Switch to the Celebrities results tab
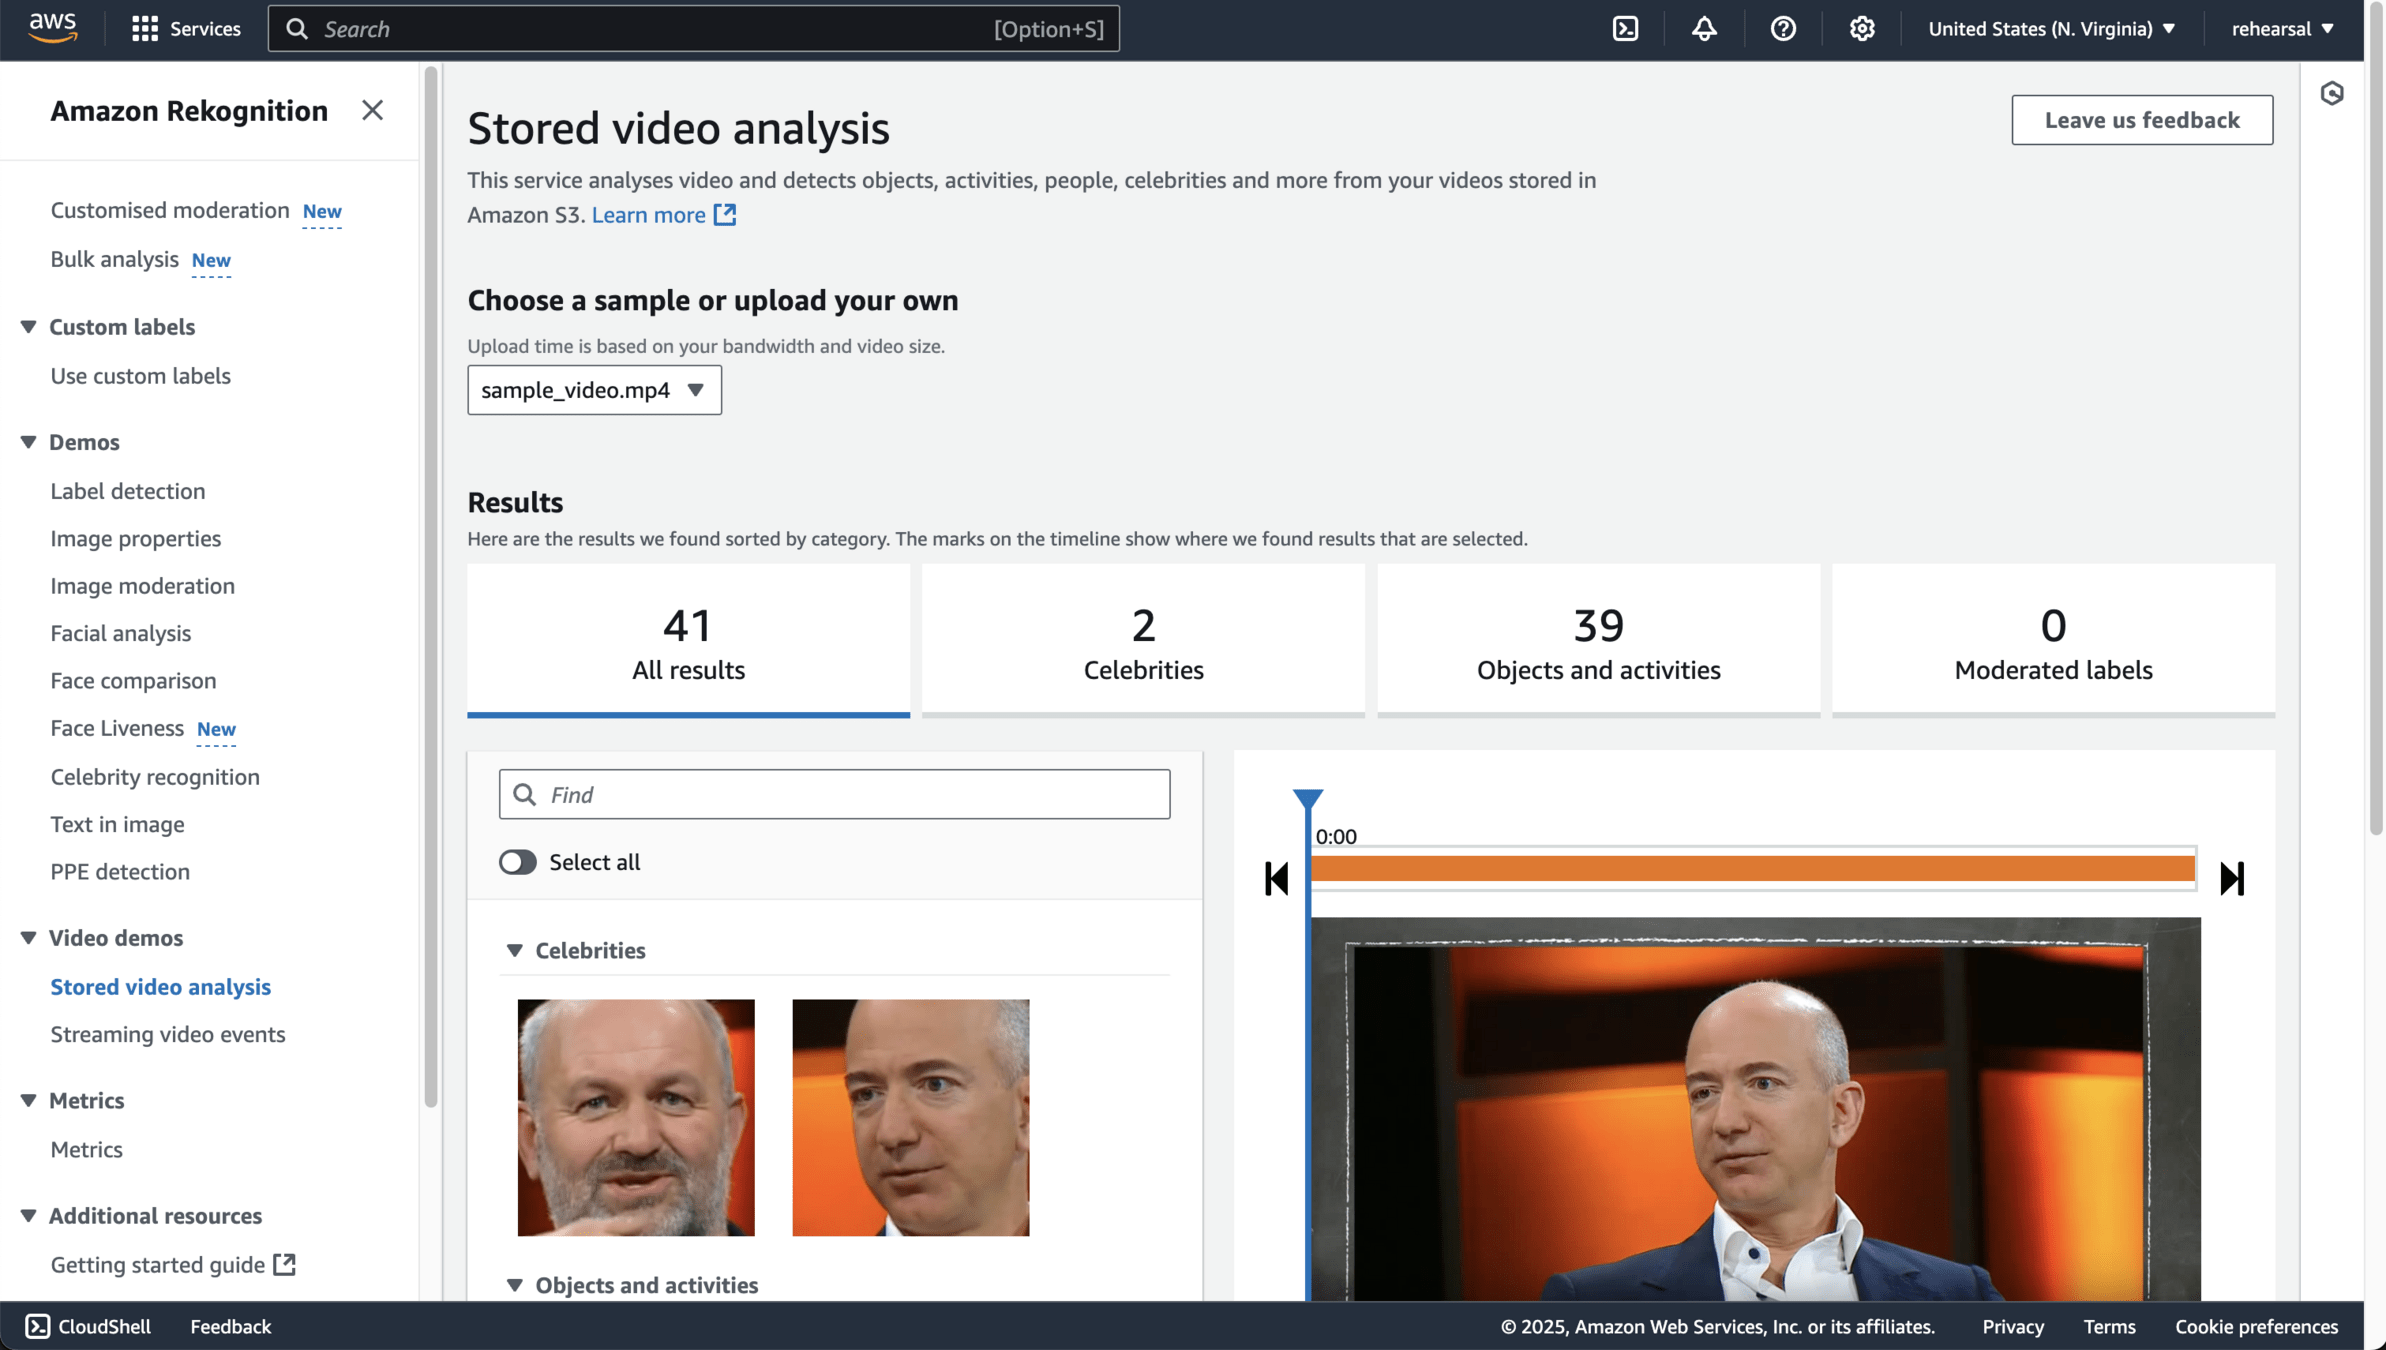Image resolution: width=2386 pixels, height=1350 pixels. pyautogui.click(x=1143, y=641)
